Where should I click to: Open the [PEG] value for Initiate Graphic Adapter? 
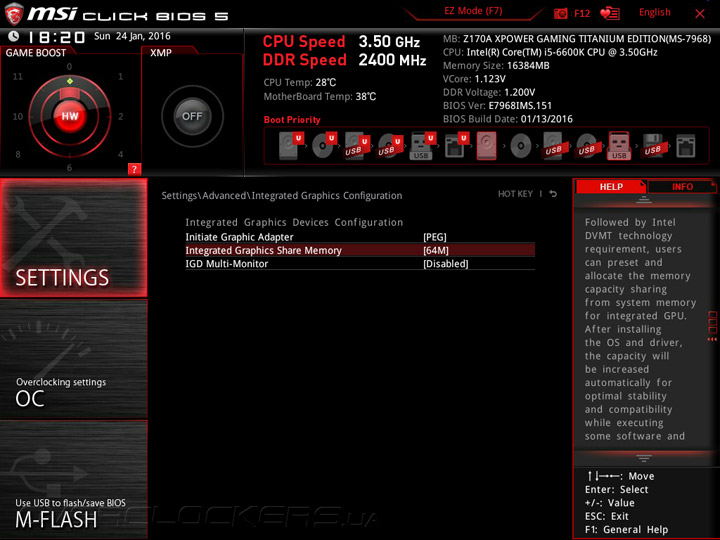[435, 237]
